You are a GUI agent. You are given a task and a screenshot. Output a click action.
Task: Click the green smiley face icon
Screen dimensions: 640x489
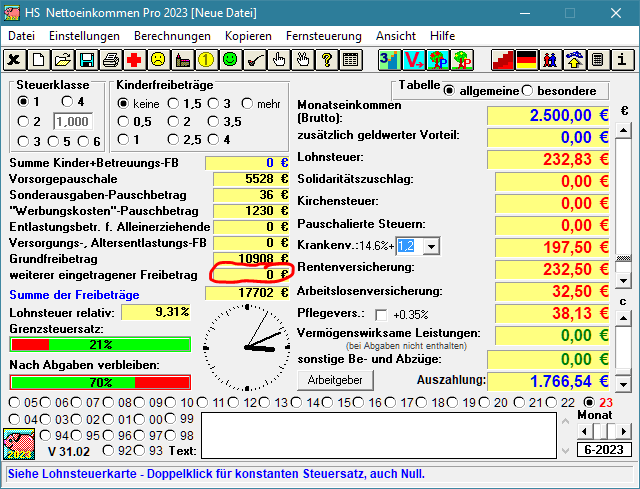(230, 60)
